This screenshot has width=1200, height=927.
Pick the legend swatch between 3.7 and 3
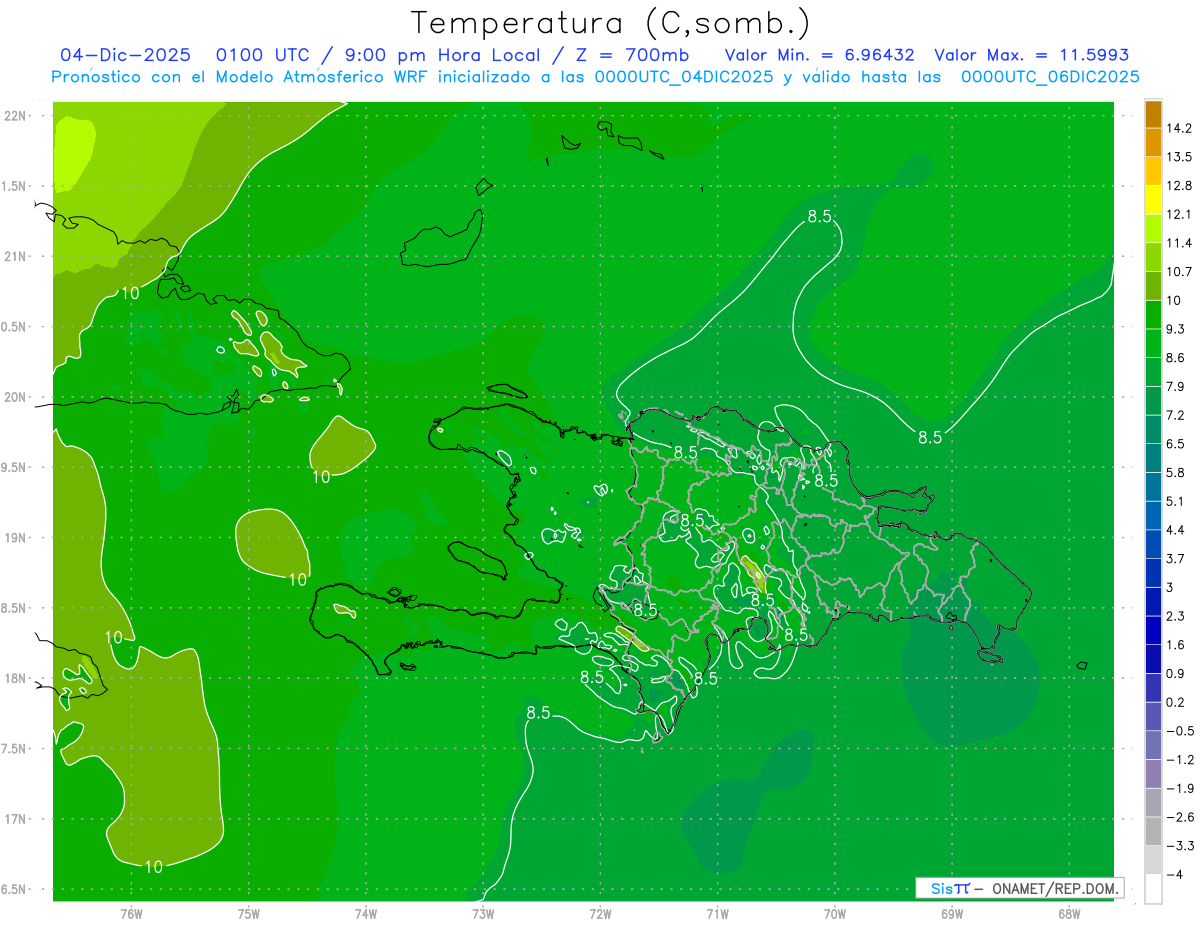(x=1153, y=573)
